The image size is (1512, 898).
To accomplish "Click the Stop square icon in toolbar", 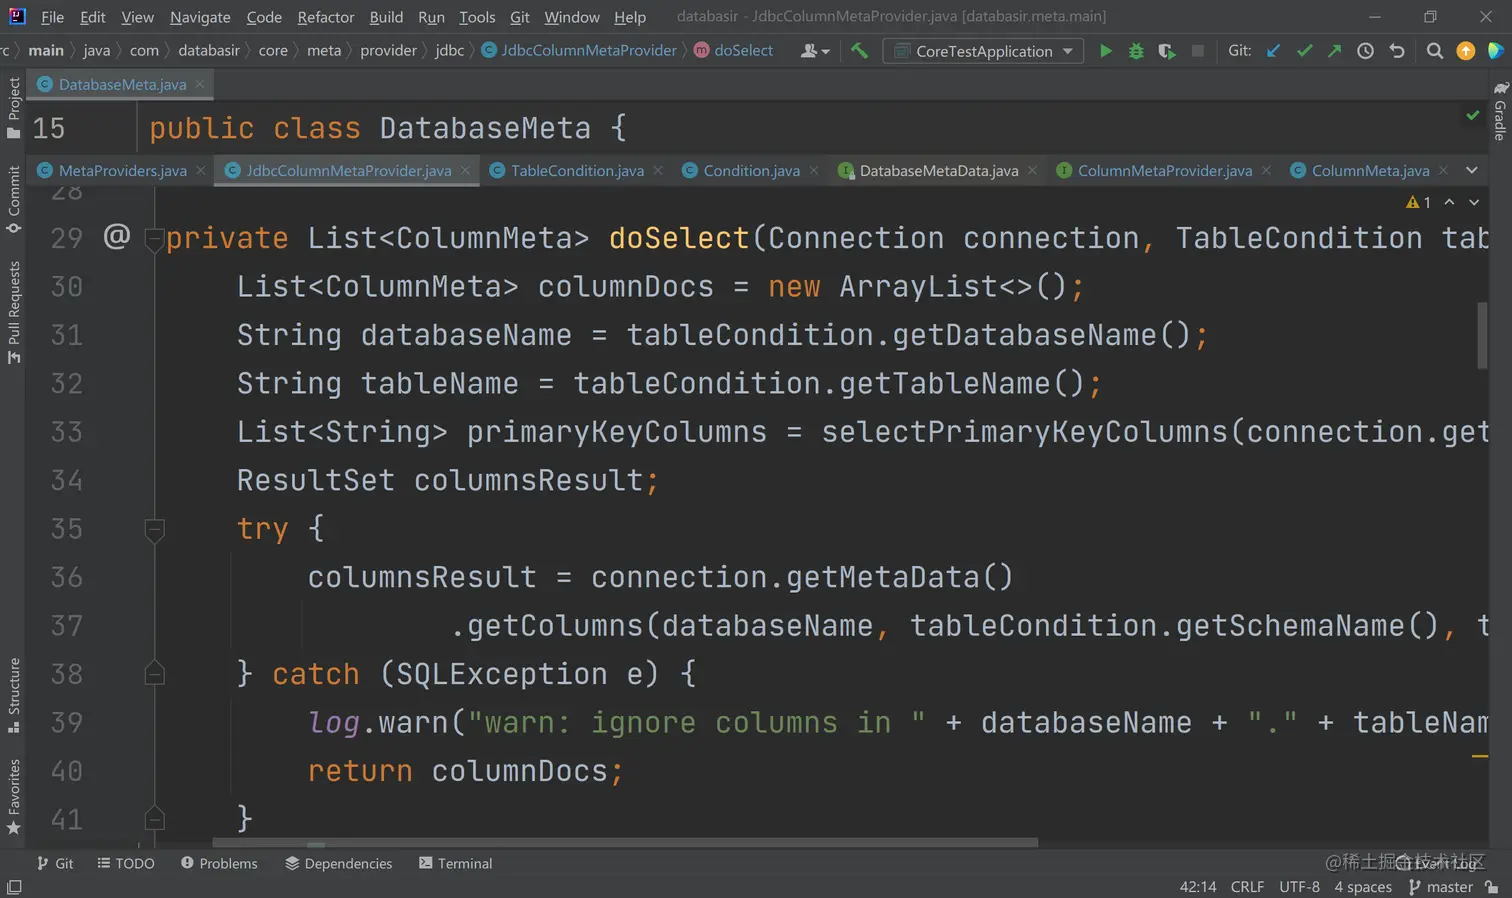I will [1197, 50].
